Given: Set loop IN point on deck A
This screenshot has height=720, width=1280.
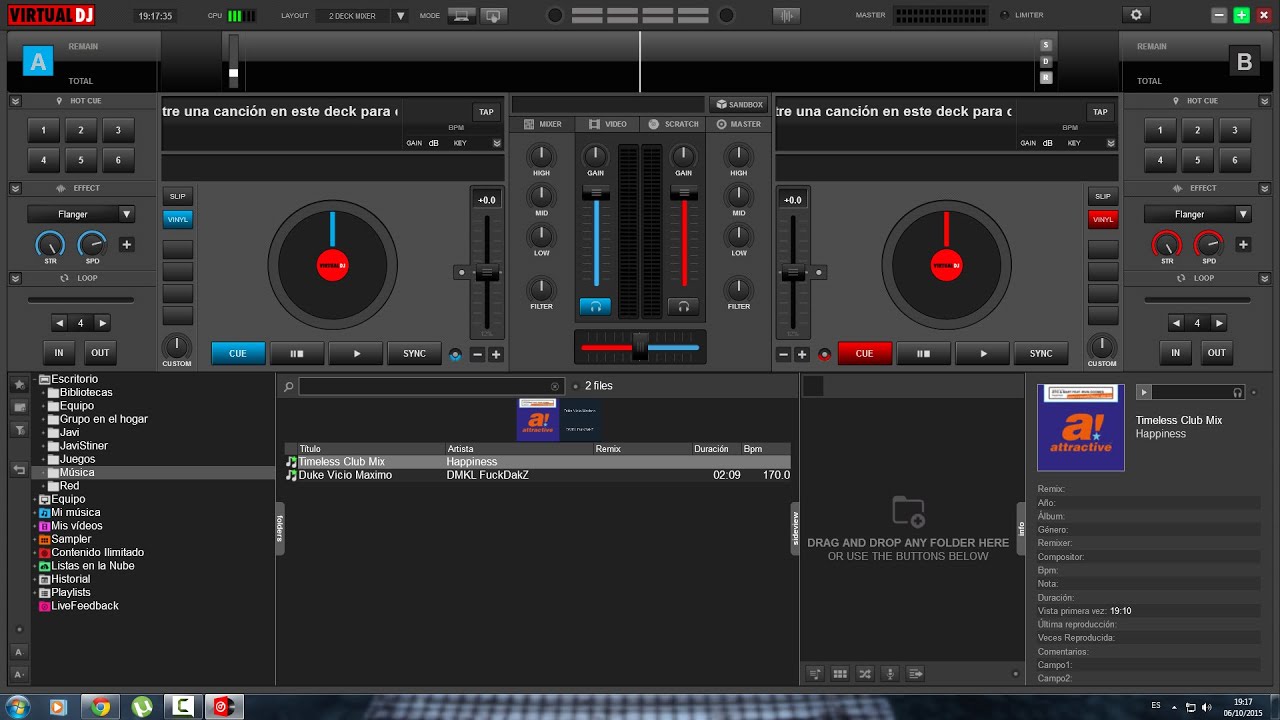Looking at the screenshot, I should 59,352.
